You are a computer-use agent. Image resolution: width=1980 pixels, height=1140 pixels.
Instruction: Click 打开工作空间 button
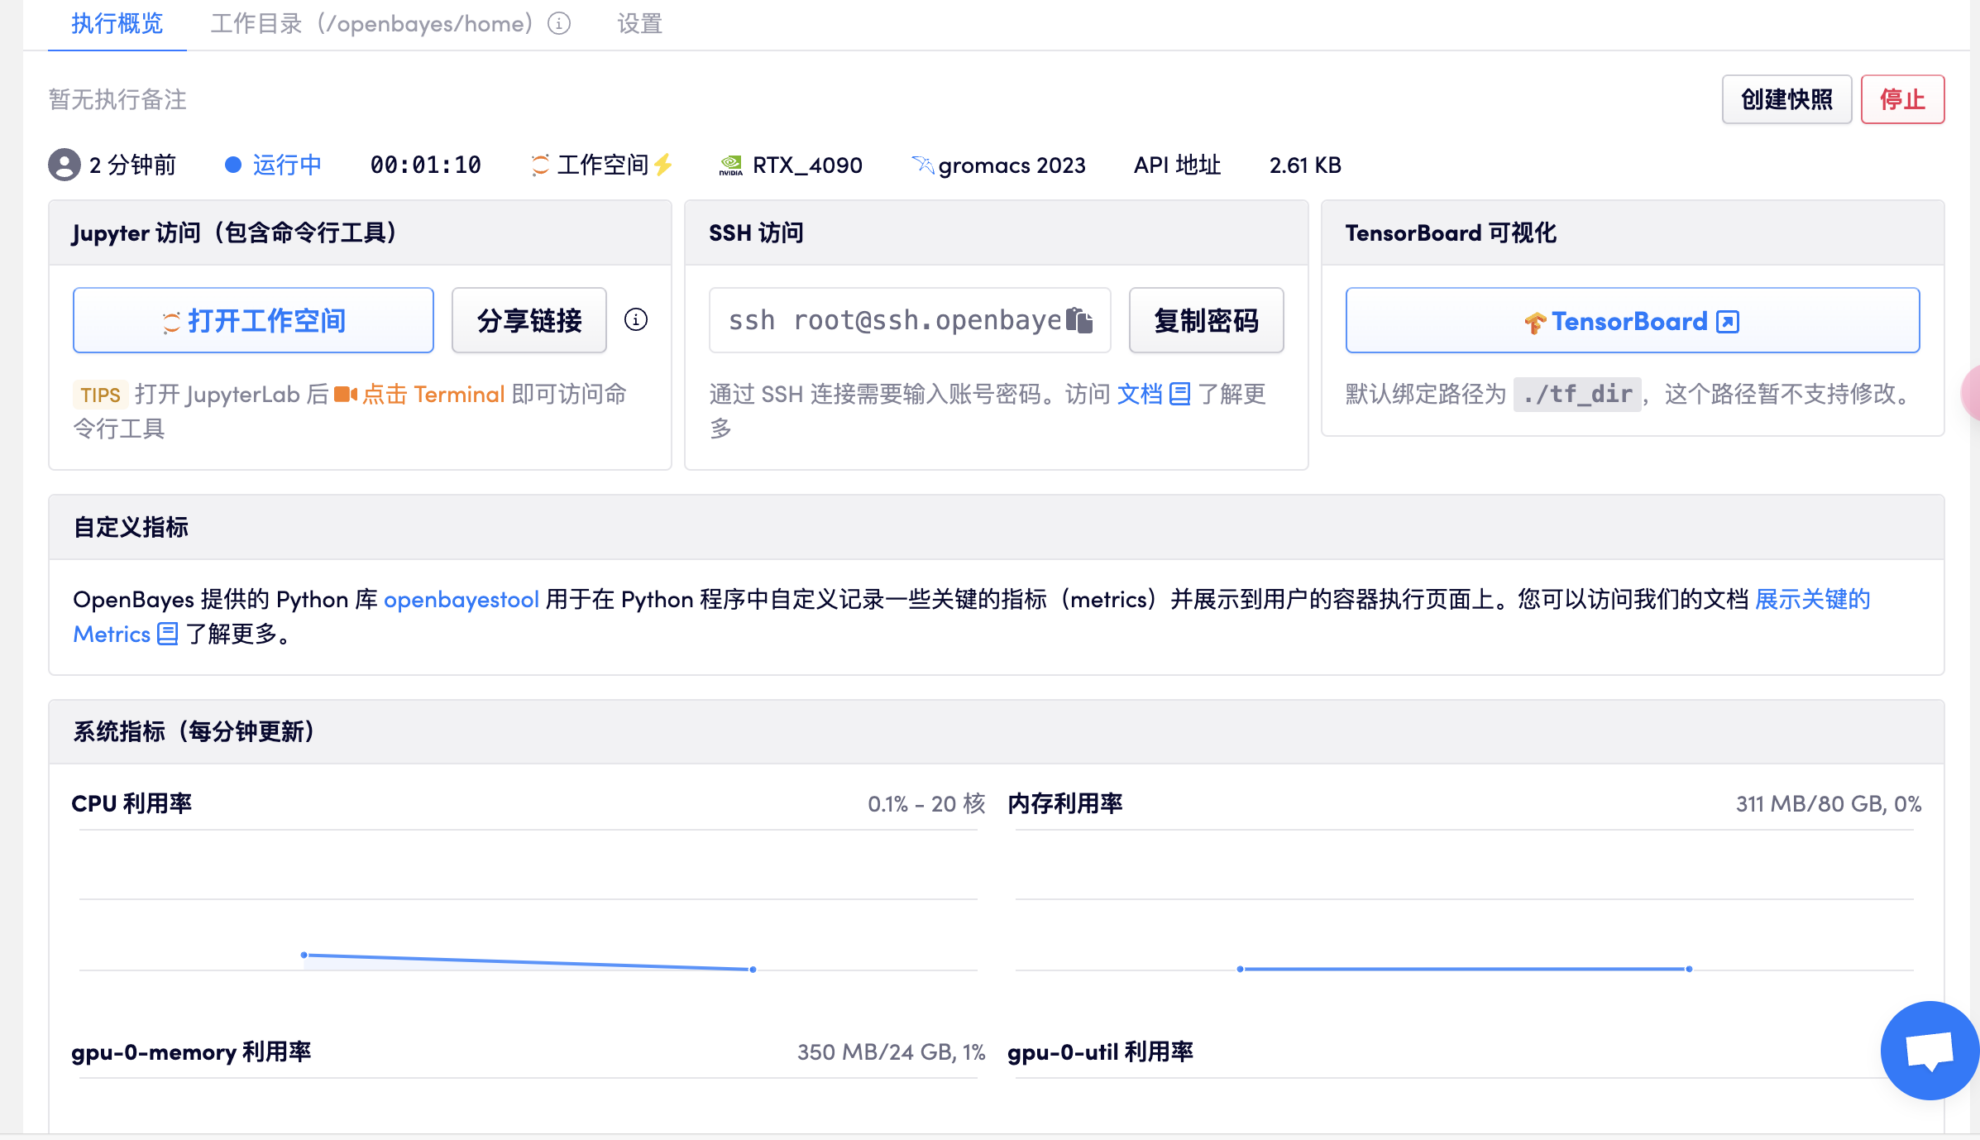pos(253,320)
